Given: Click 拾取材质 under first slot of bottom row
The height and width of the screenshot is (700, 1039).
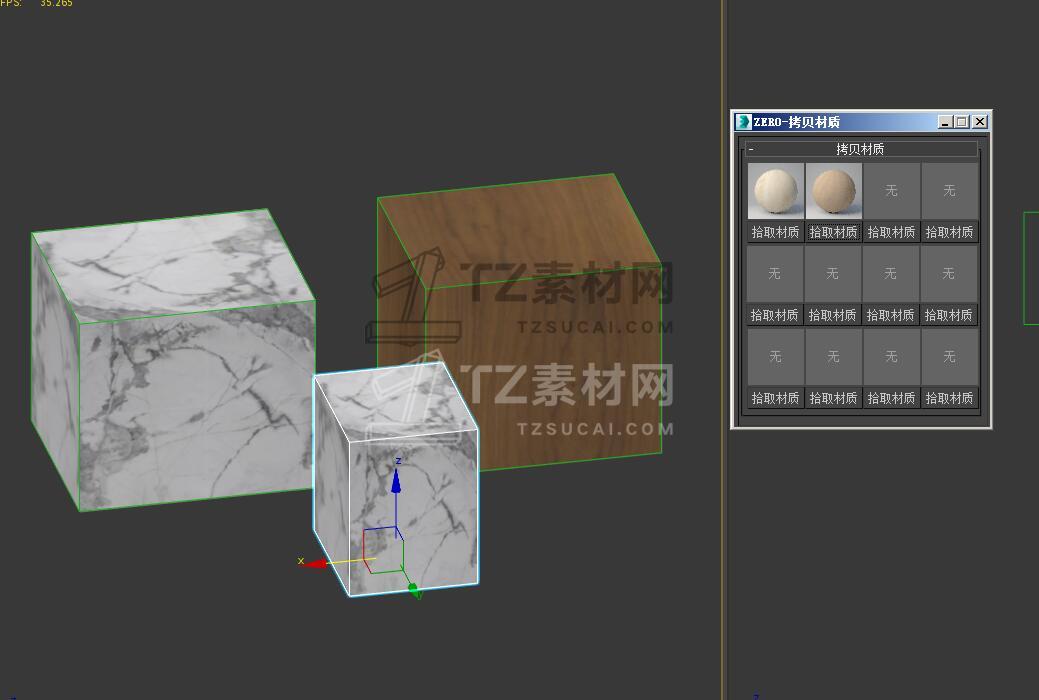Looking at the screenshot, I should (x=775, y=398).
